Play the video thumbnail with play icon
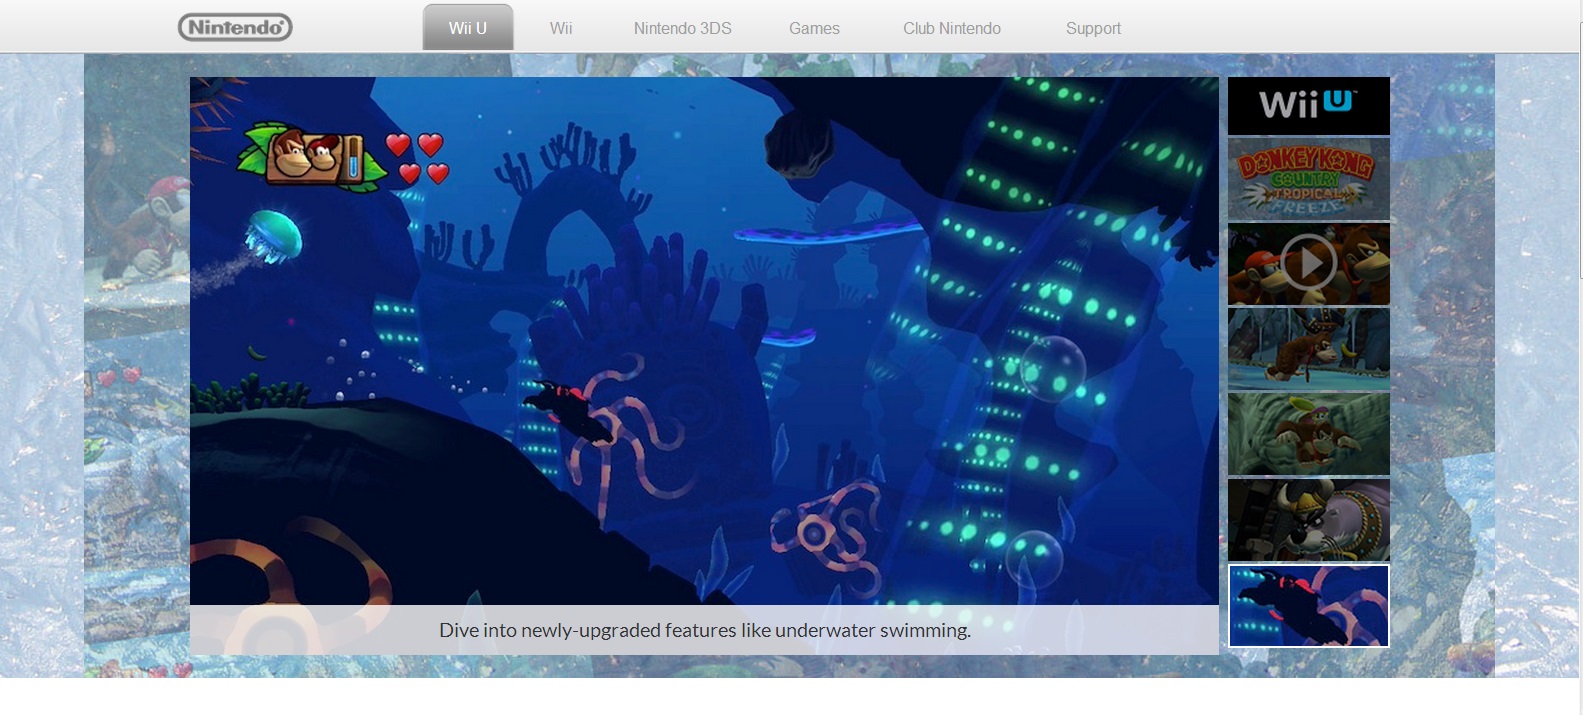Screen dimensions: 1583x715 1308,264
